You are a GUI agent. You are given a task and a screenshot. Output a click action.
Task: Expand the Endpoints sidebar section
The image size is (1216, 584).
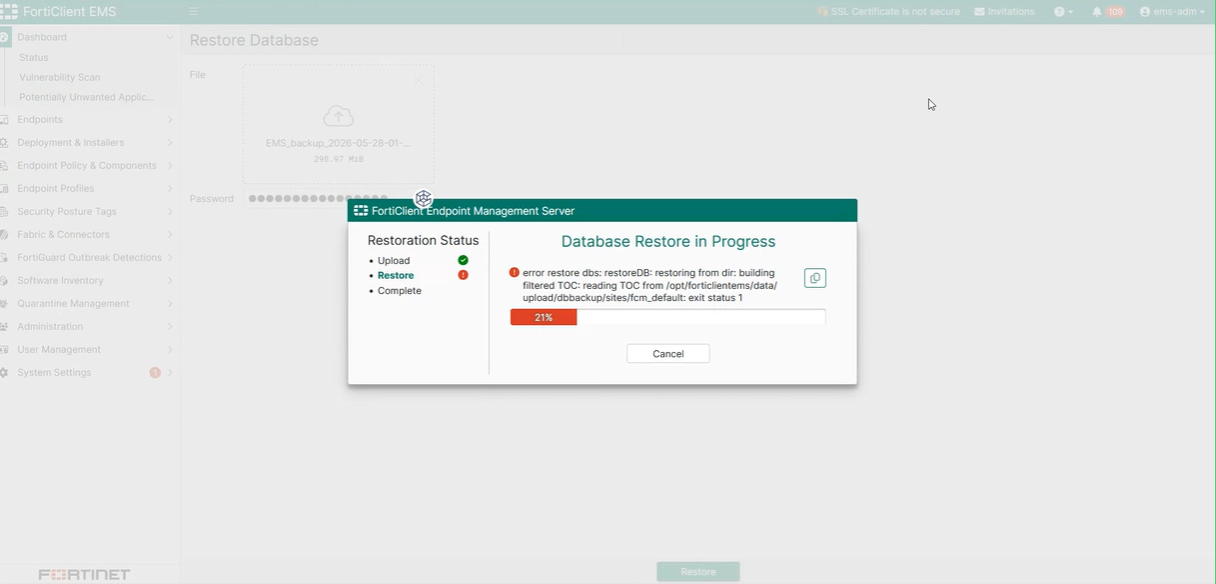88,119
